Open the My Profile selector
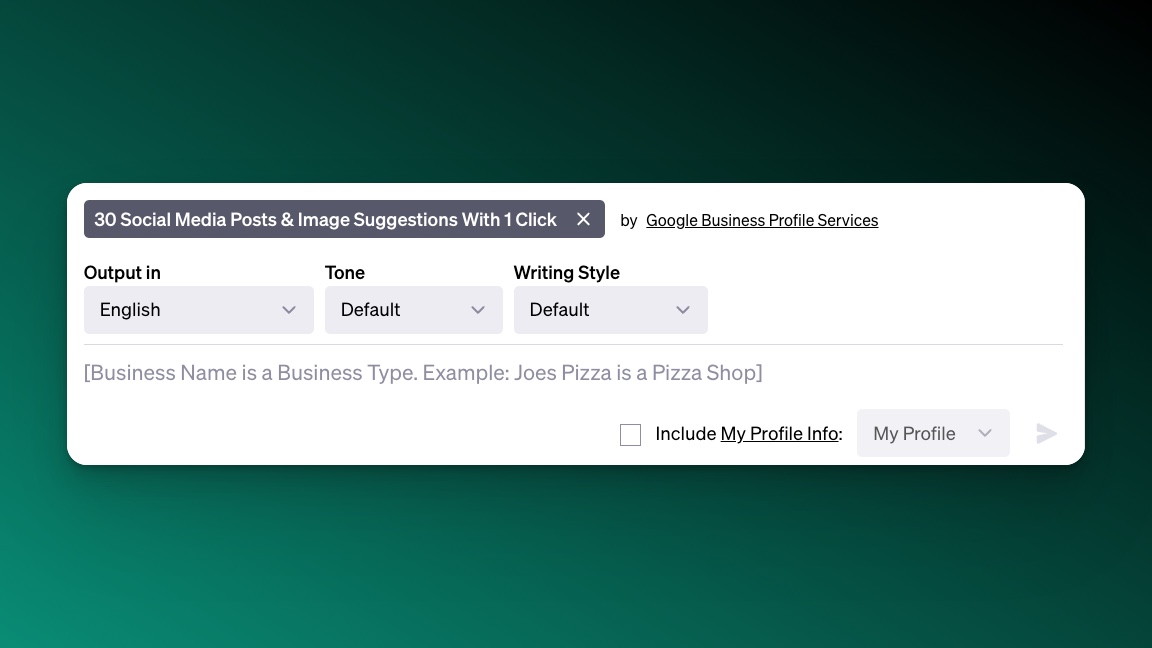Viewport: 1152px width, 648px height. click(x=932, y=433)
